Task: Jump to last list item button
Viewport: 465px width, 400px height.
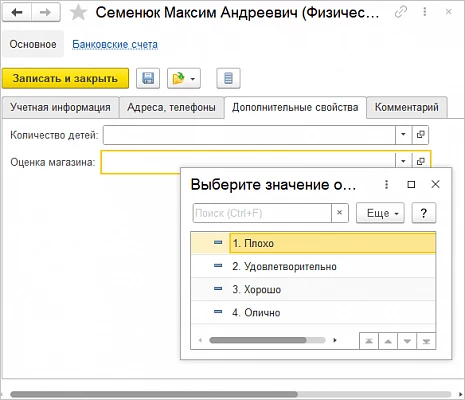Action: click(x=426, y=341)
